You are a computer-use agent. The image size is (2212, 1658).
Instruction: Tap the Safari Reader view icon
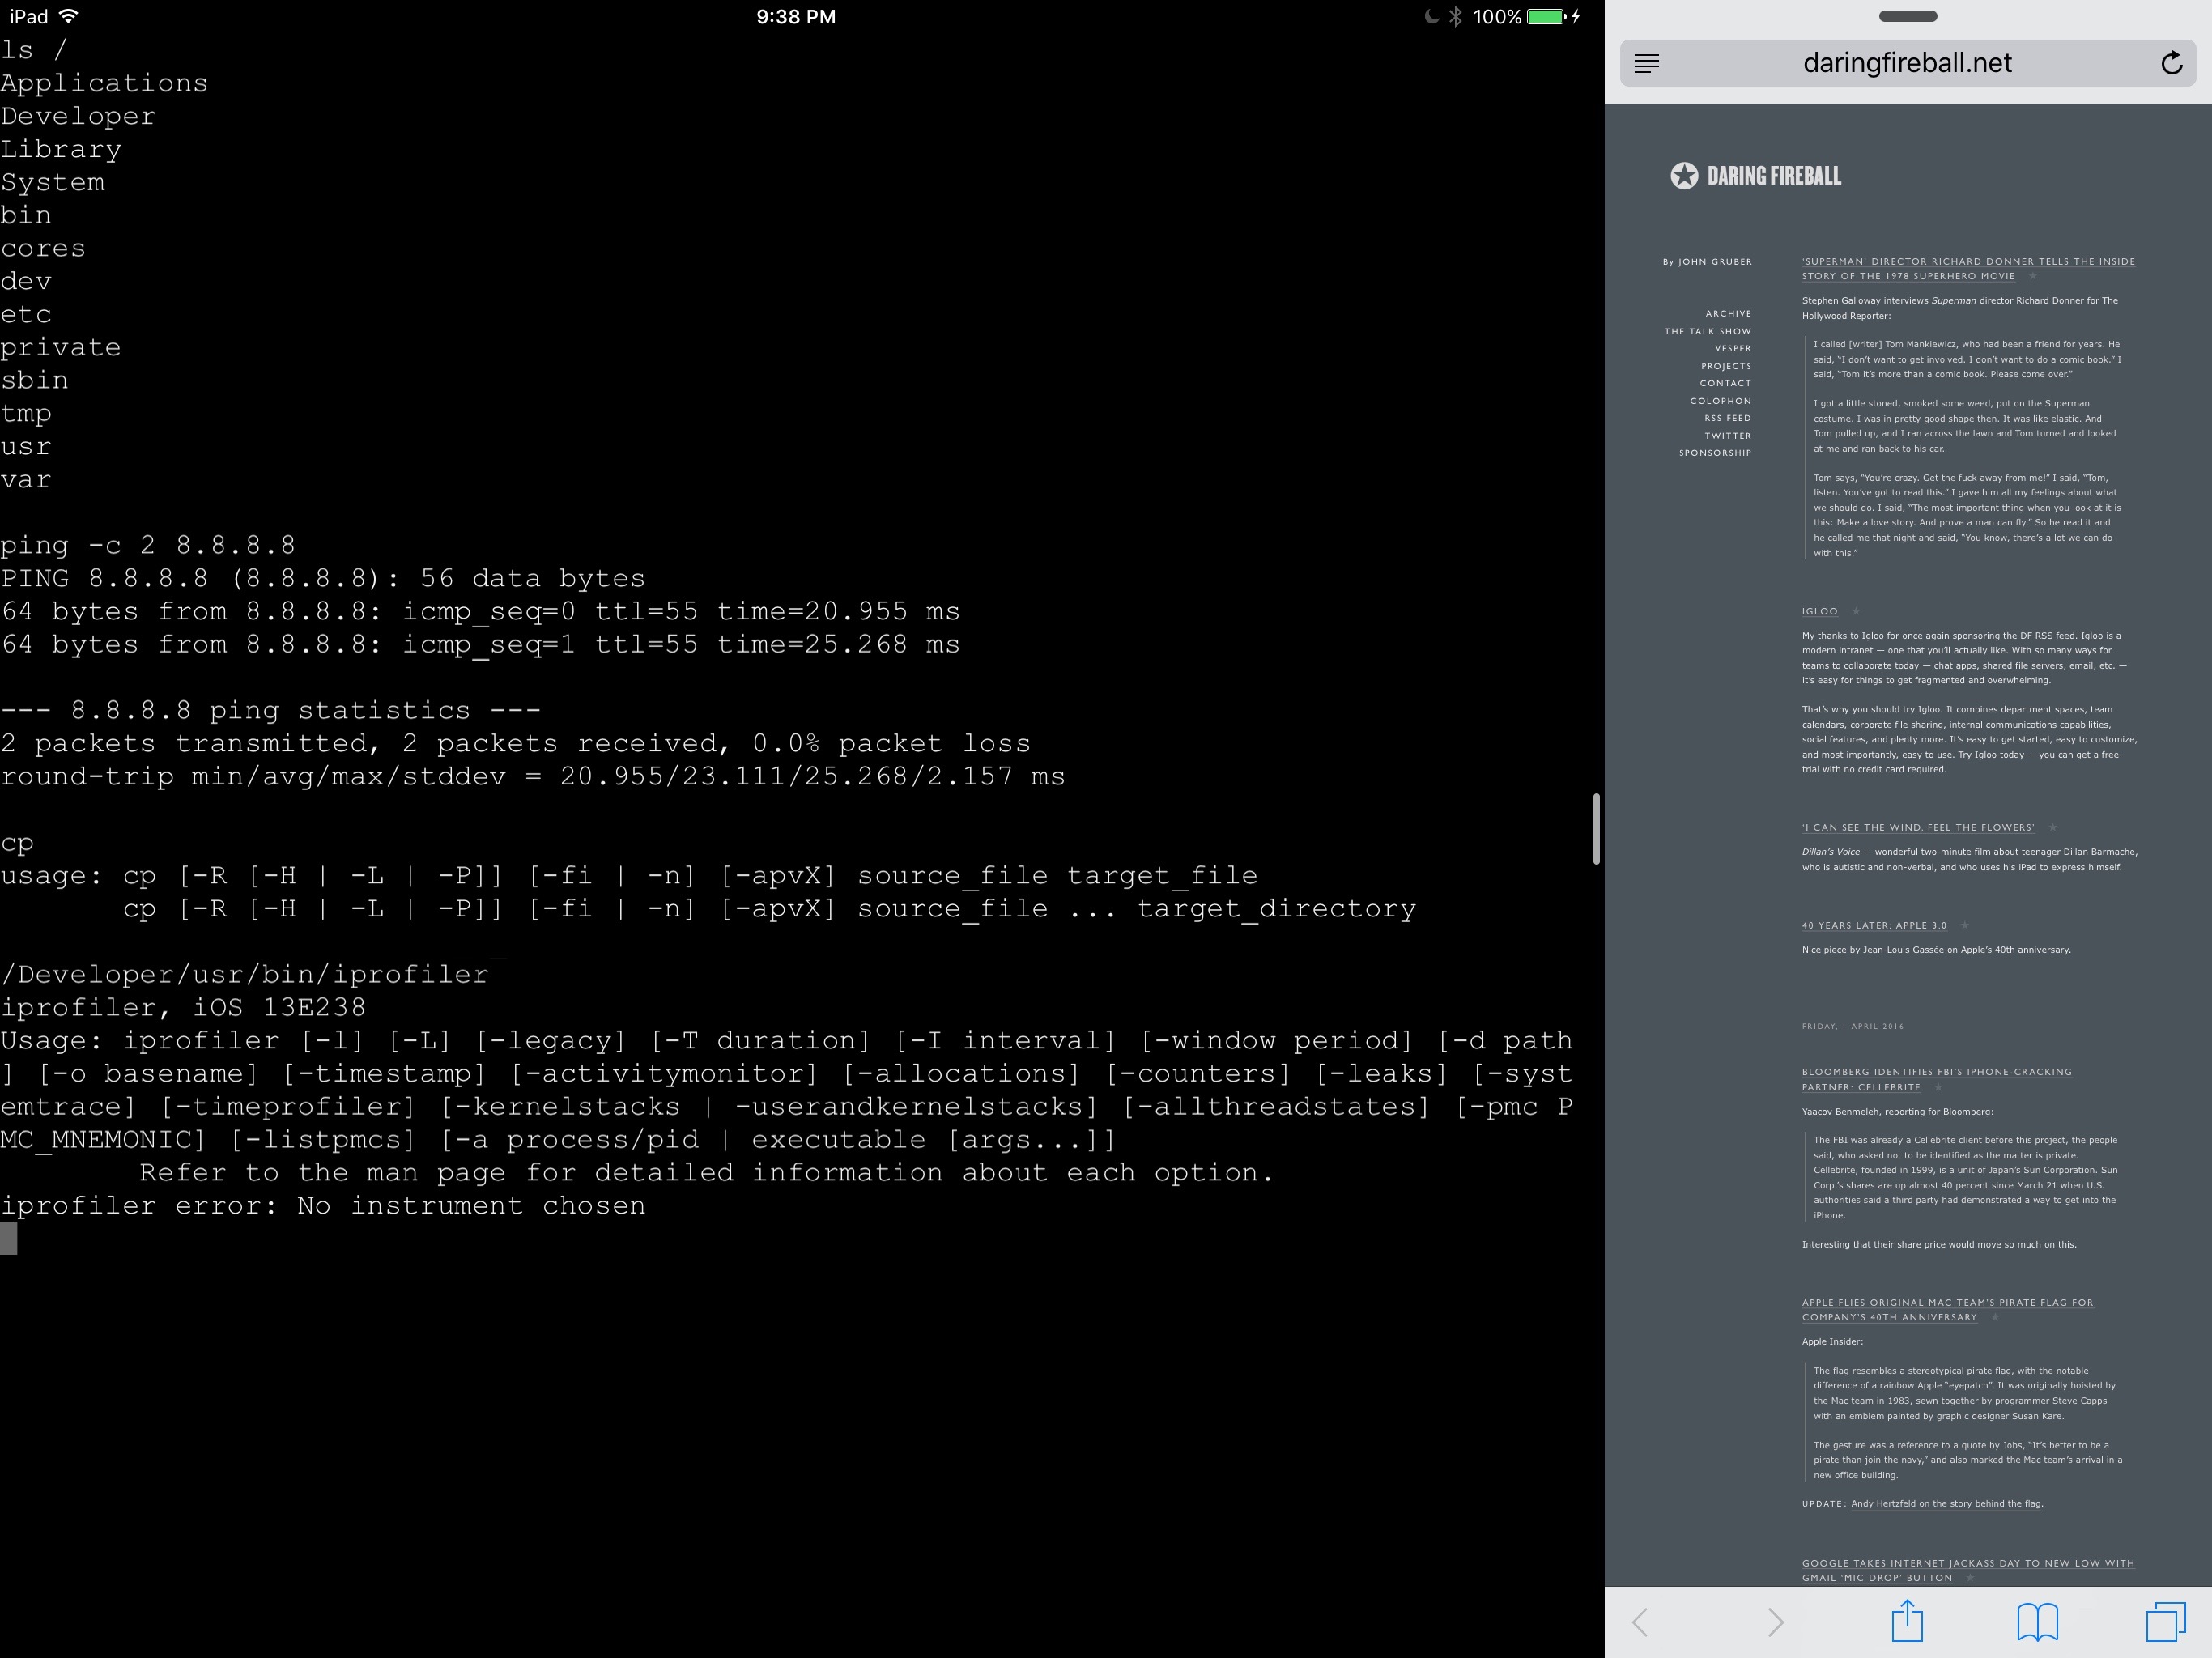pyautogui.click(x=1646, y=64)
